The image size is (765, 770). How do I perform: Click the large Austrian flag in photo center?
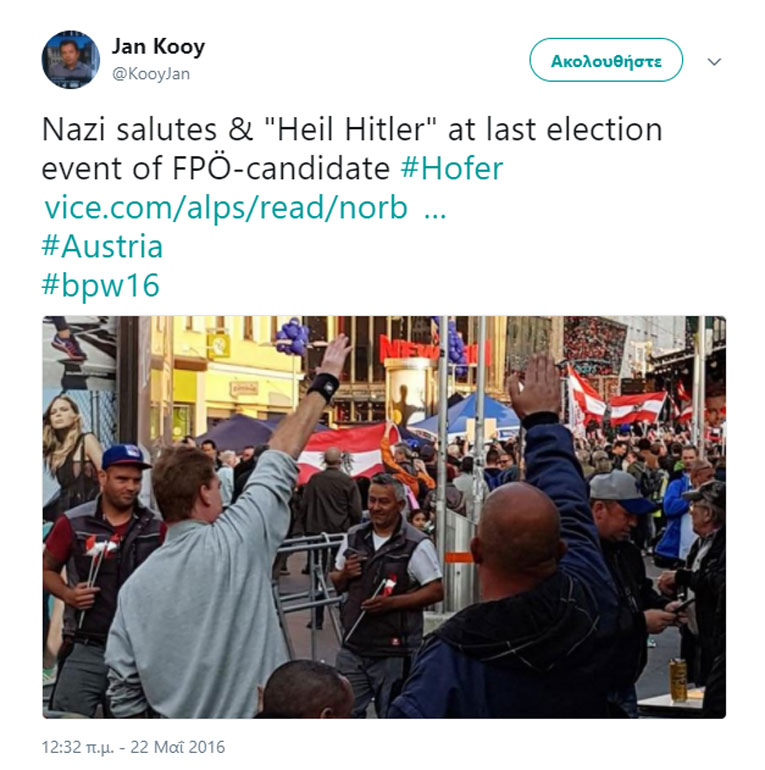(x=344, y=452)
